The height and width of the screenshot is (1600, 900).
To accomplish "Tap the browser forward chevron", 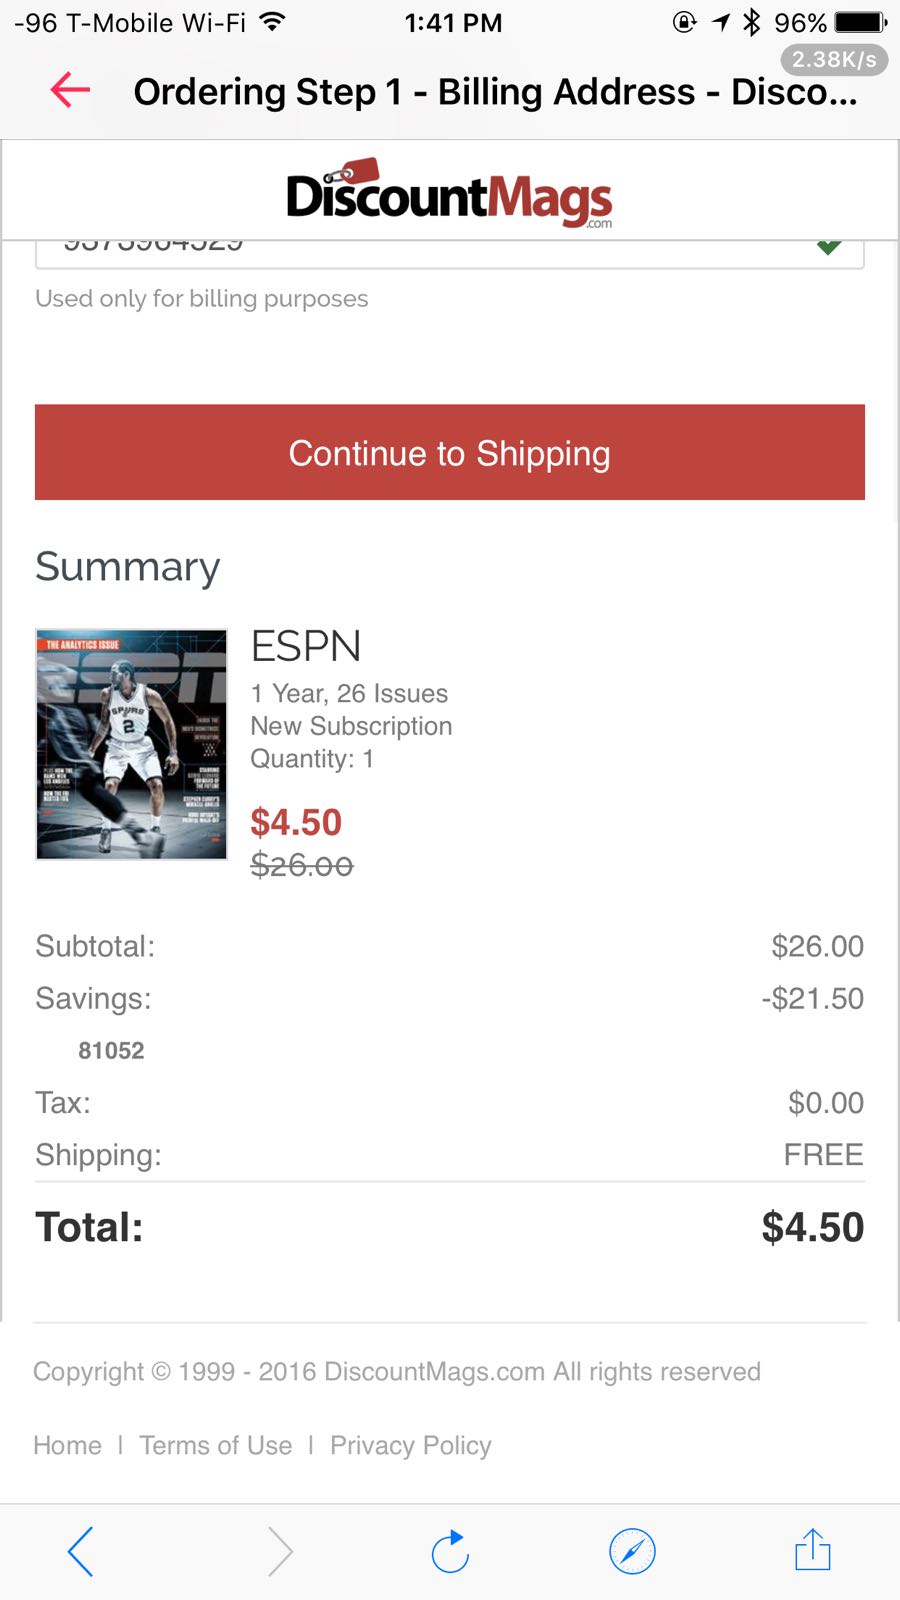I will pos(281,1551).
